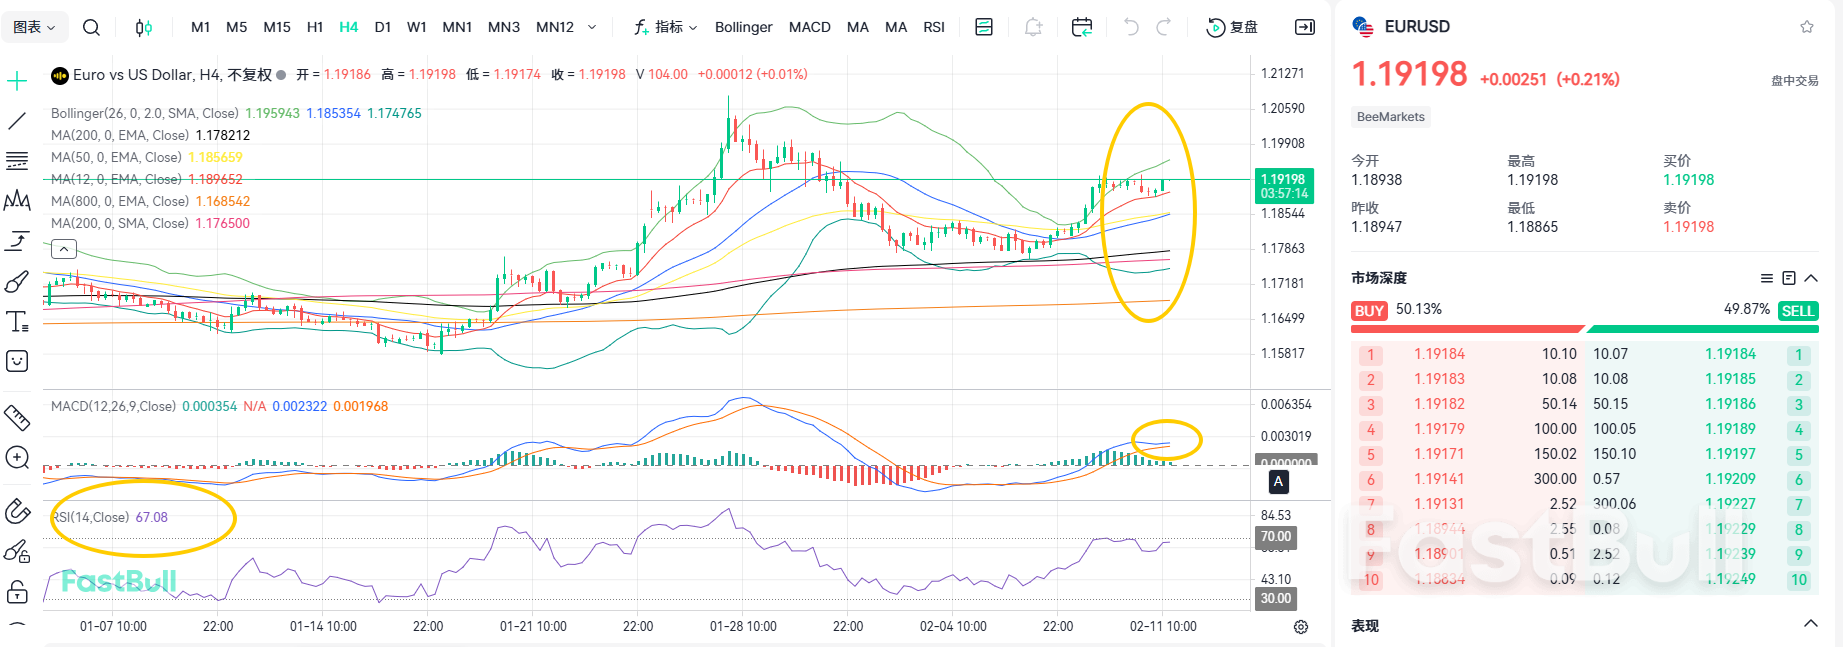1843x647 pixels.
Task: Open the chart settings gear icon
Action: (1300, 627)
